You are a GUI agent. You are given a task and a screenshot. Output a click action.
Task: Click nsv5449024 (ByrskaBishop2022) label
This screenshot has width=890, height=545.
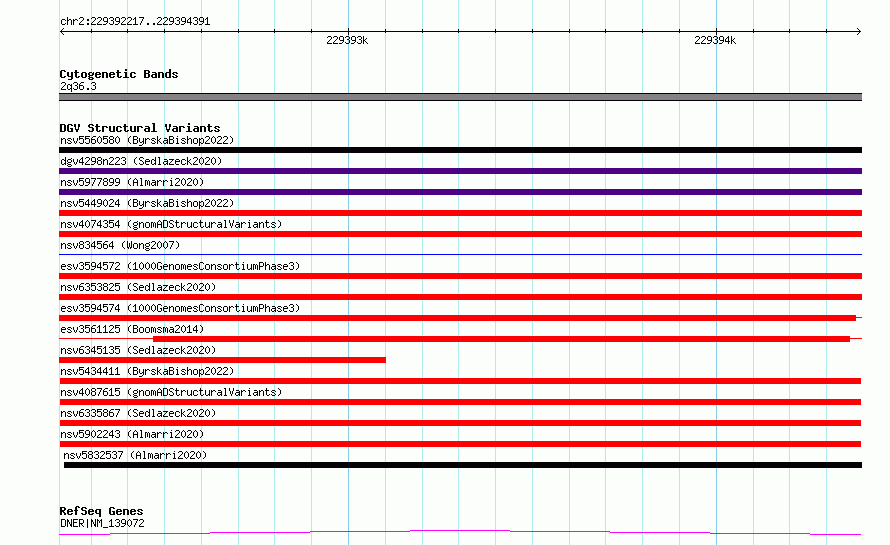(x=147, y=203)
